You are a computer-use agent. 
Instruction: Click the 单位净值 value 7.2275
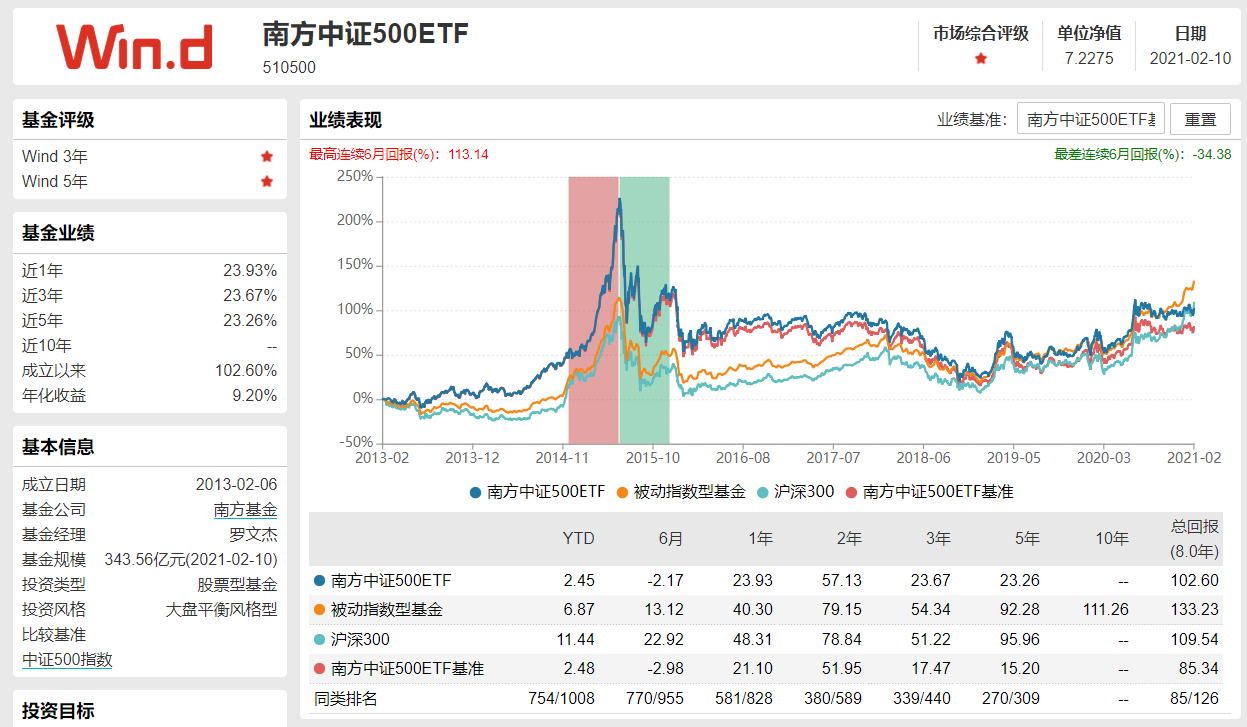pyautogui.click(x=1089, y=59)
